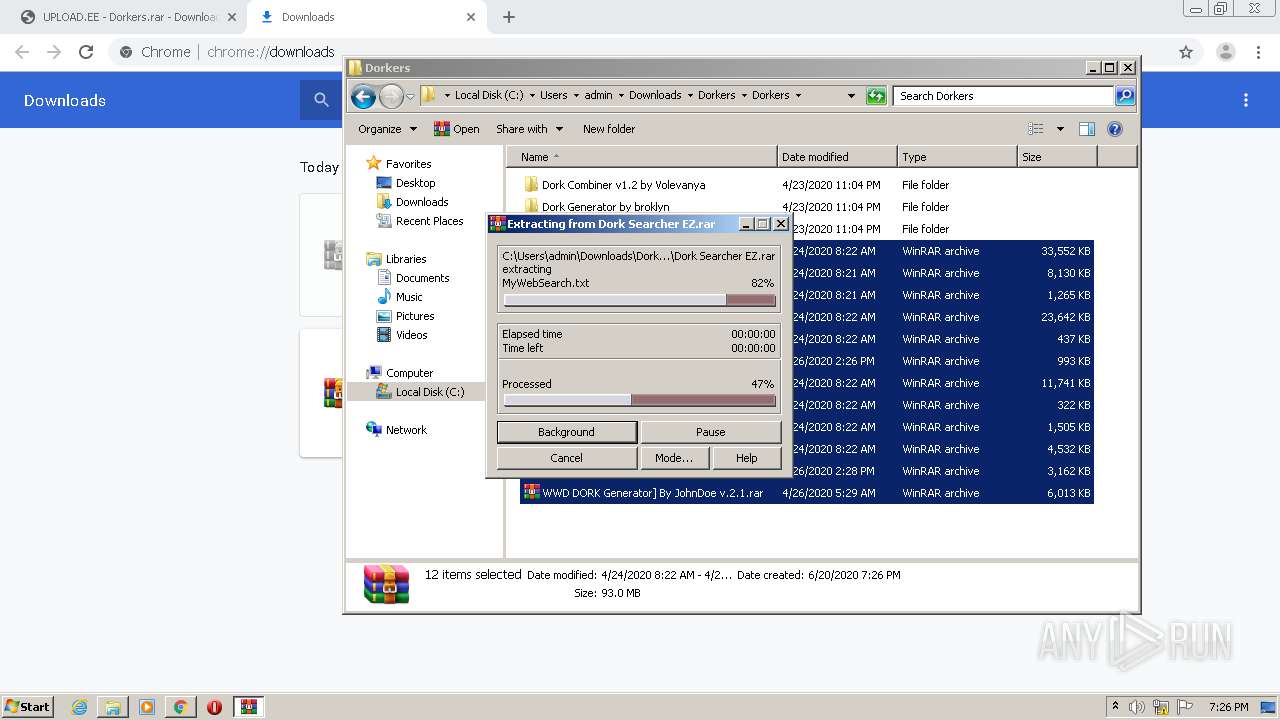Change view using the views icon
Viewport: 1280px width, 720px height.
click(1036, 129)
